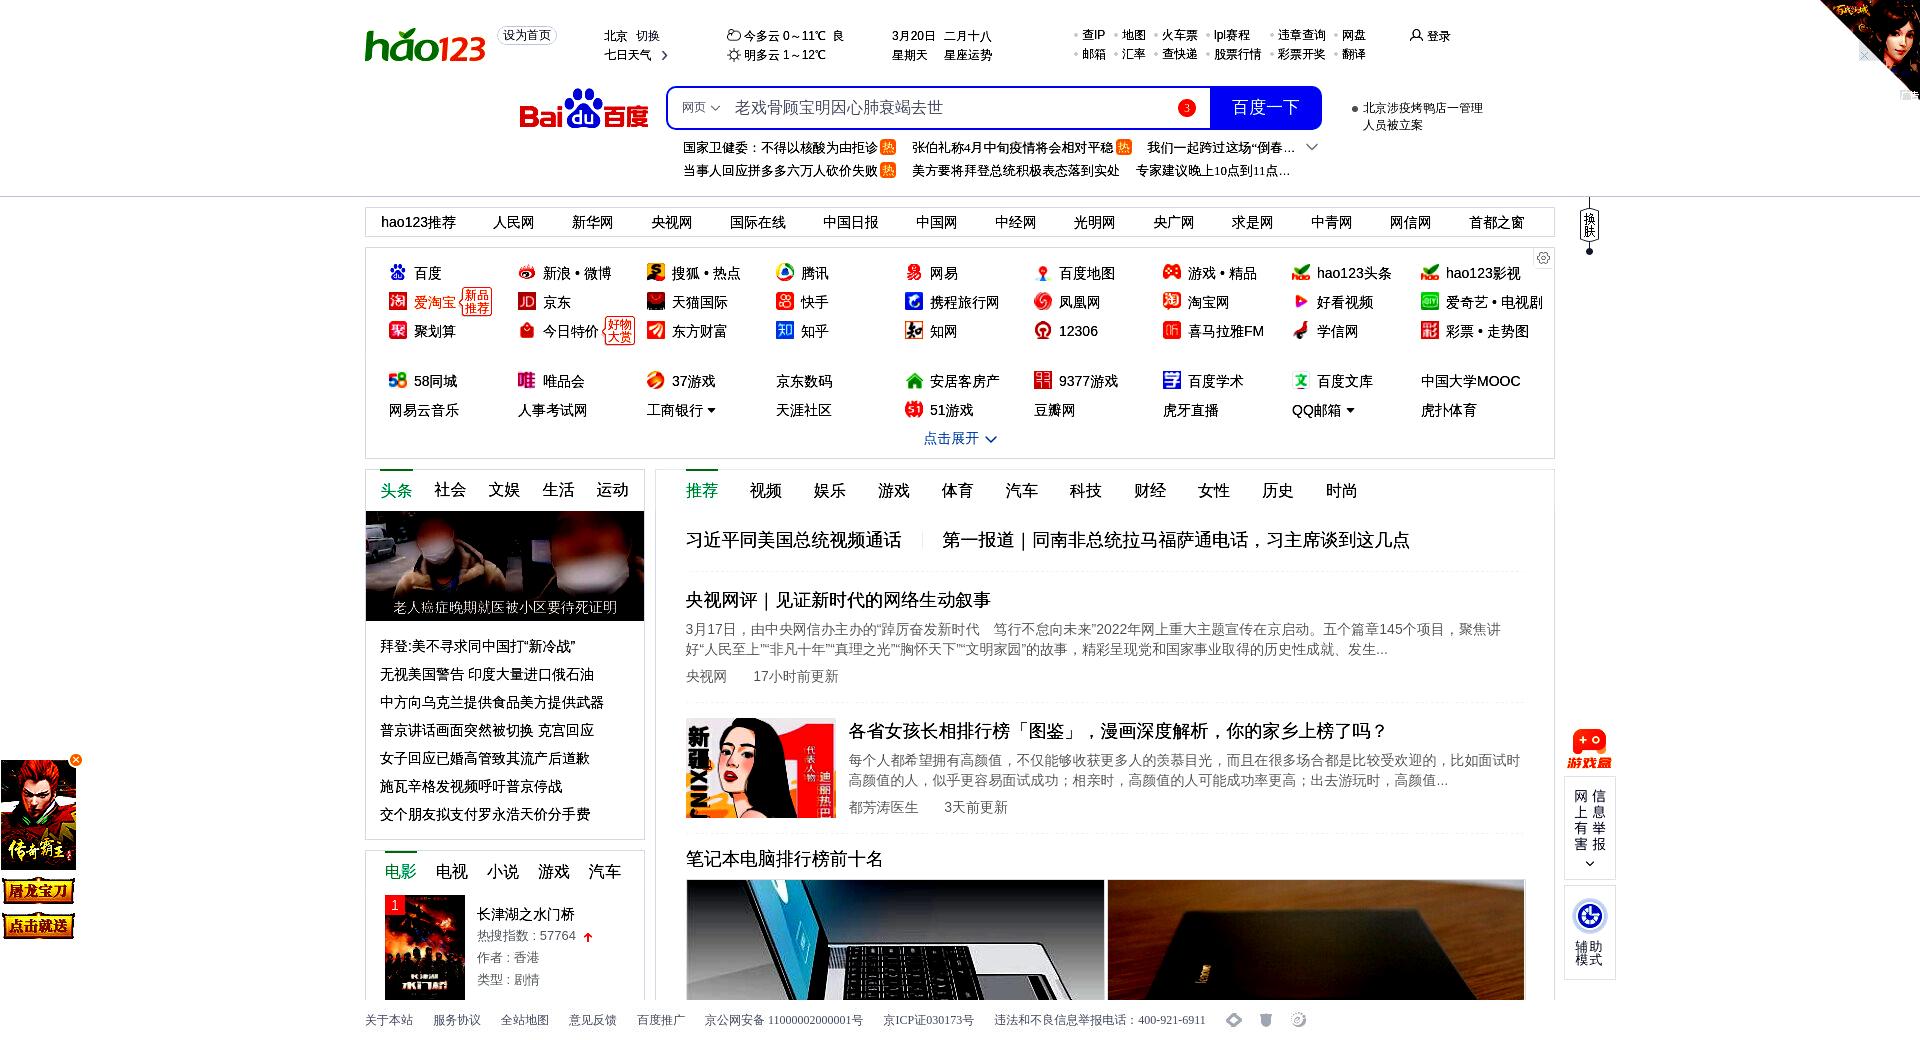
Task: Click red hot-search count badge
Action: tap(1187, 108)
